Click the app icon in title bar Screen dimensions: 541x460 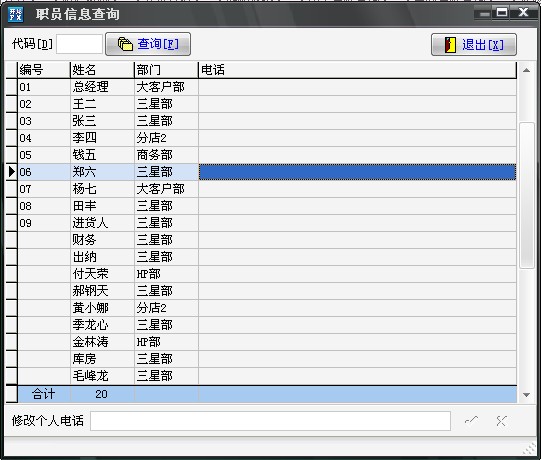pyautogui.click(x=15, y=14)
